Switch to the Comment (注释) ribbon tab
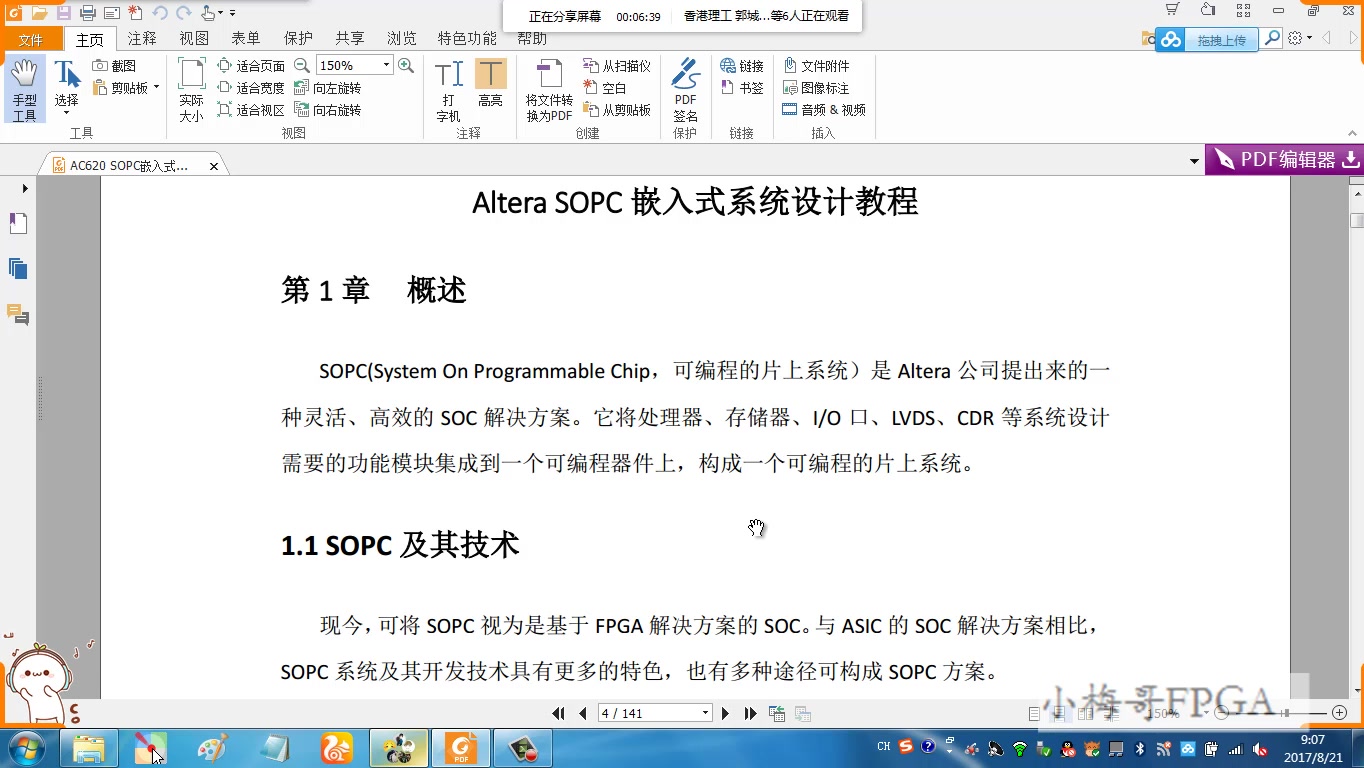 [142, 39]
